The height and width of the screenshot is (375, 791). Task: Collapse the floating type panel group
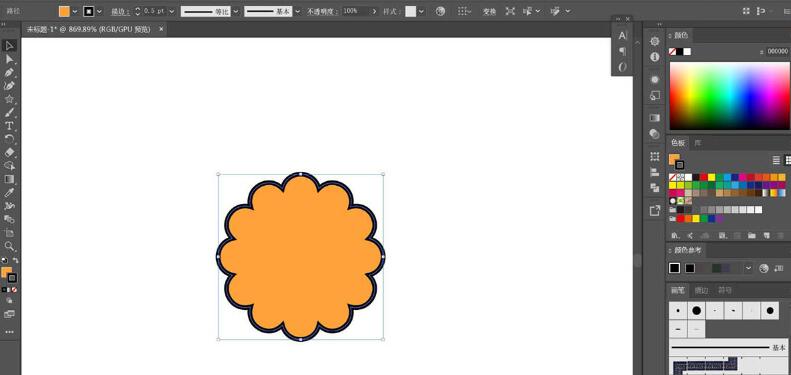pos(619,19)
